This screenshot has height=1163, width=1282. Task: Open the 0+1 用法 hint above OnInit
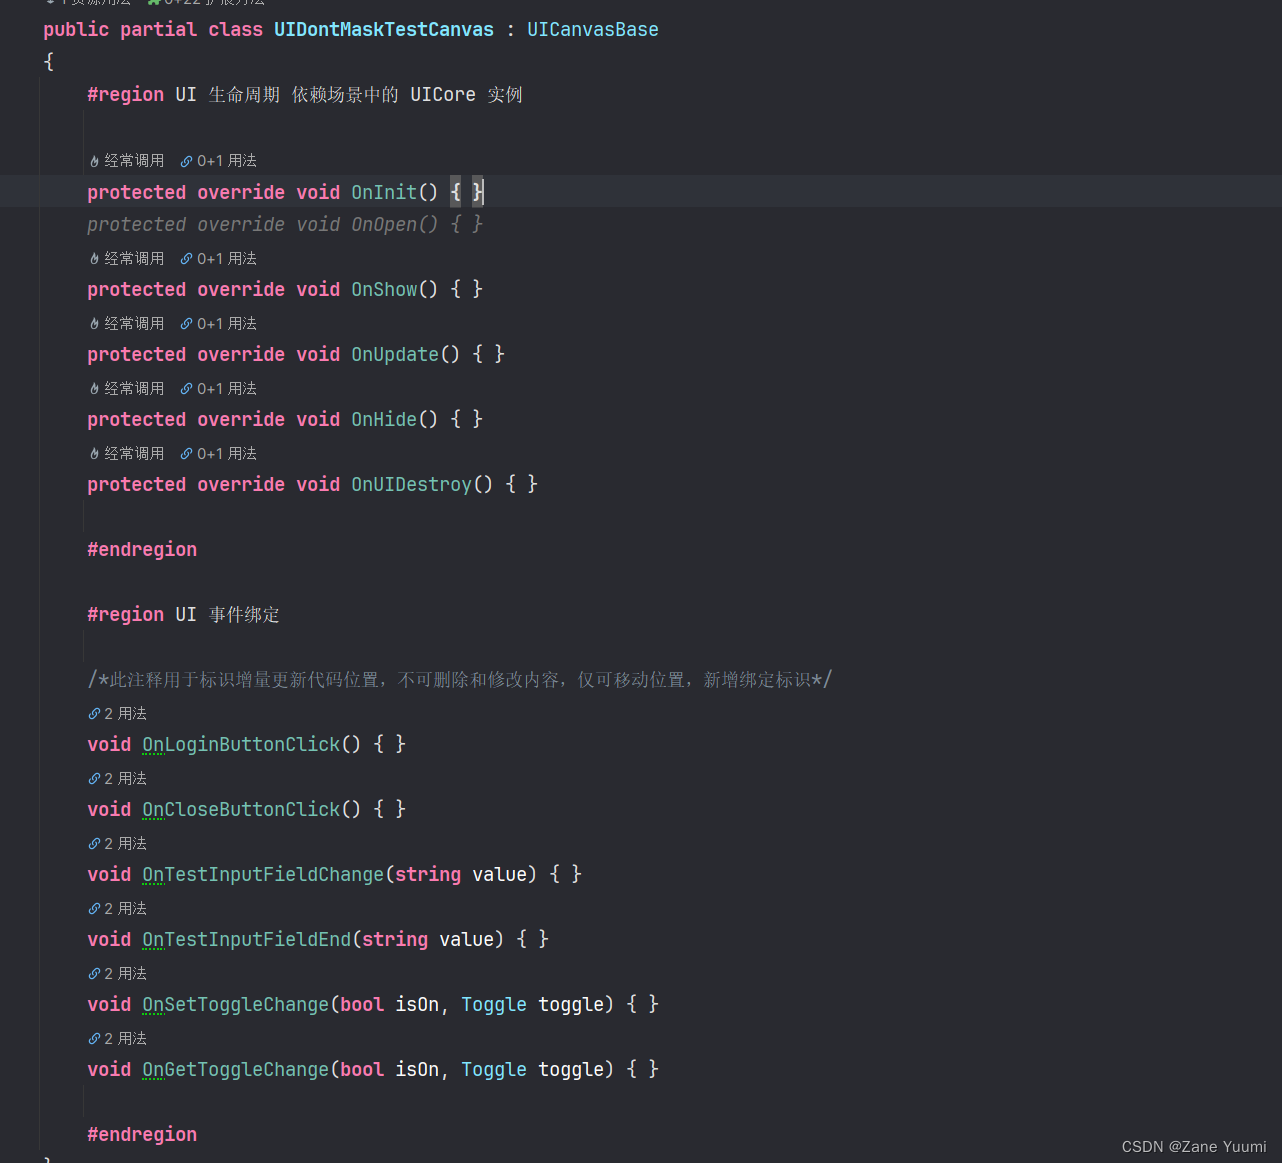point(218,161)
